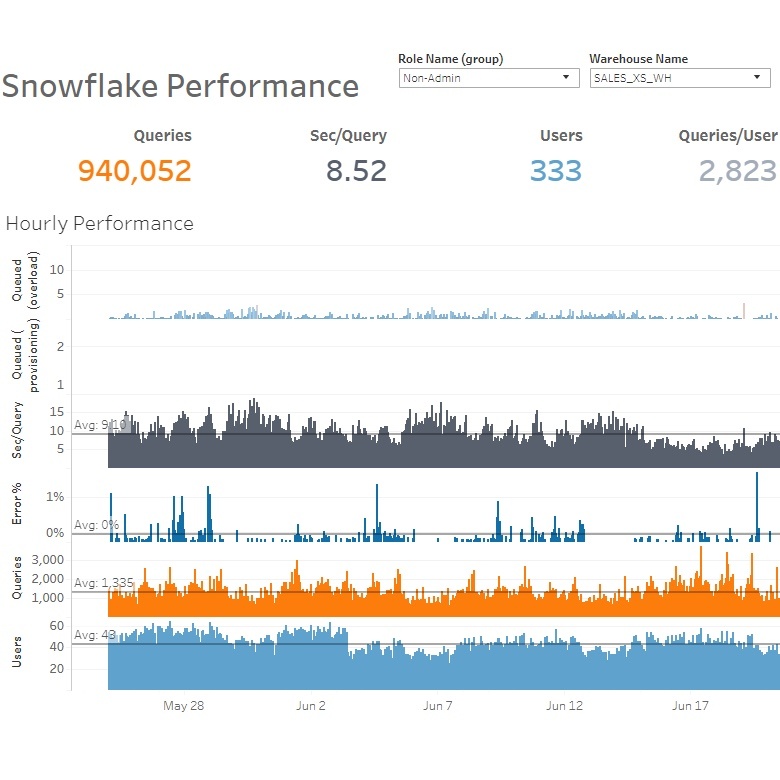Click the Snowflake Performance dashboard title
This screenshot has width=780, height=780.
coord(180,86)
